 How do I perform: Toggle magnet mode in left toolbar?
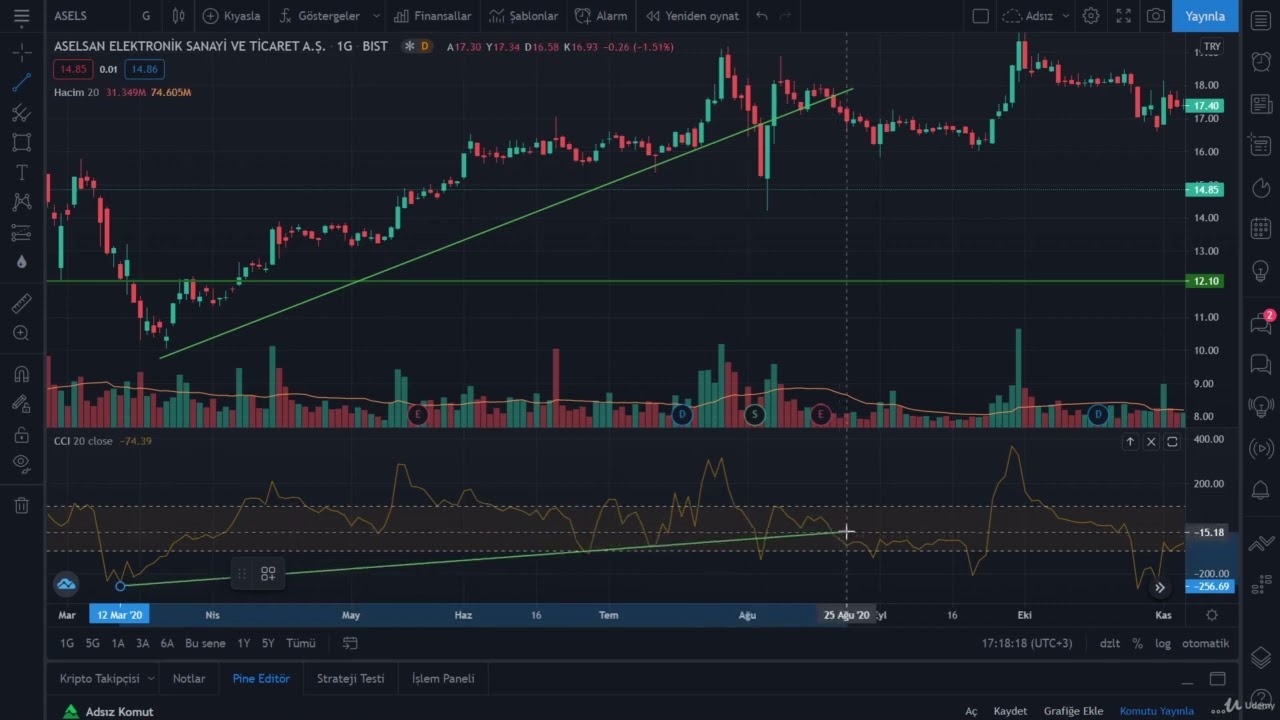coord(21,374)
